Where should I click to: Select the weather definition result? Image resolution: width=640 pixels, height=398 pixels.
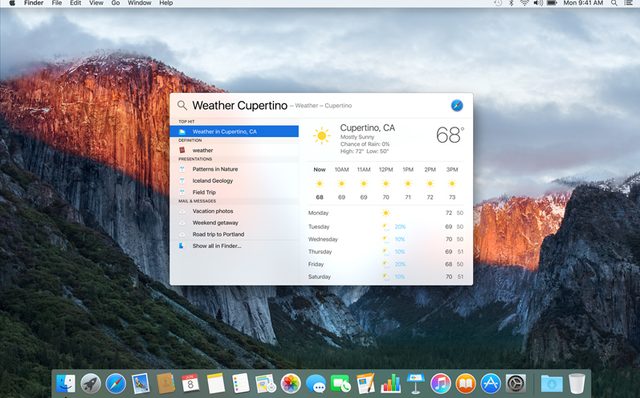pos(234,150)
